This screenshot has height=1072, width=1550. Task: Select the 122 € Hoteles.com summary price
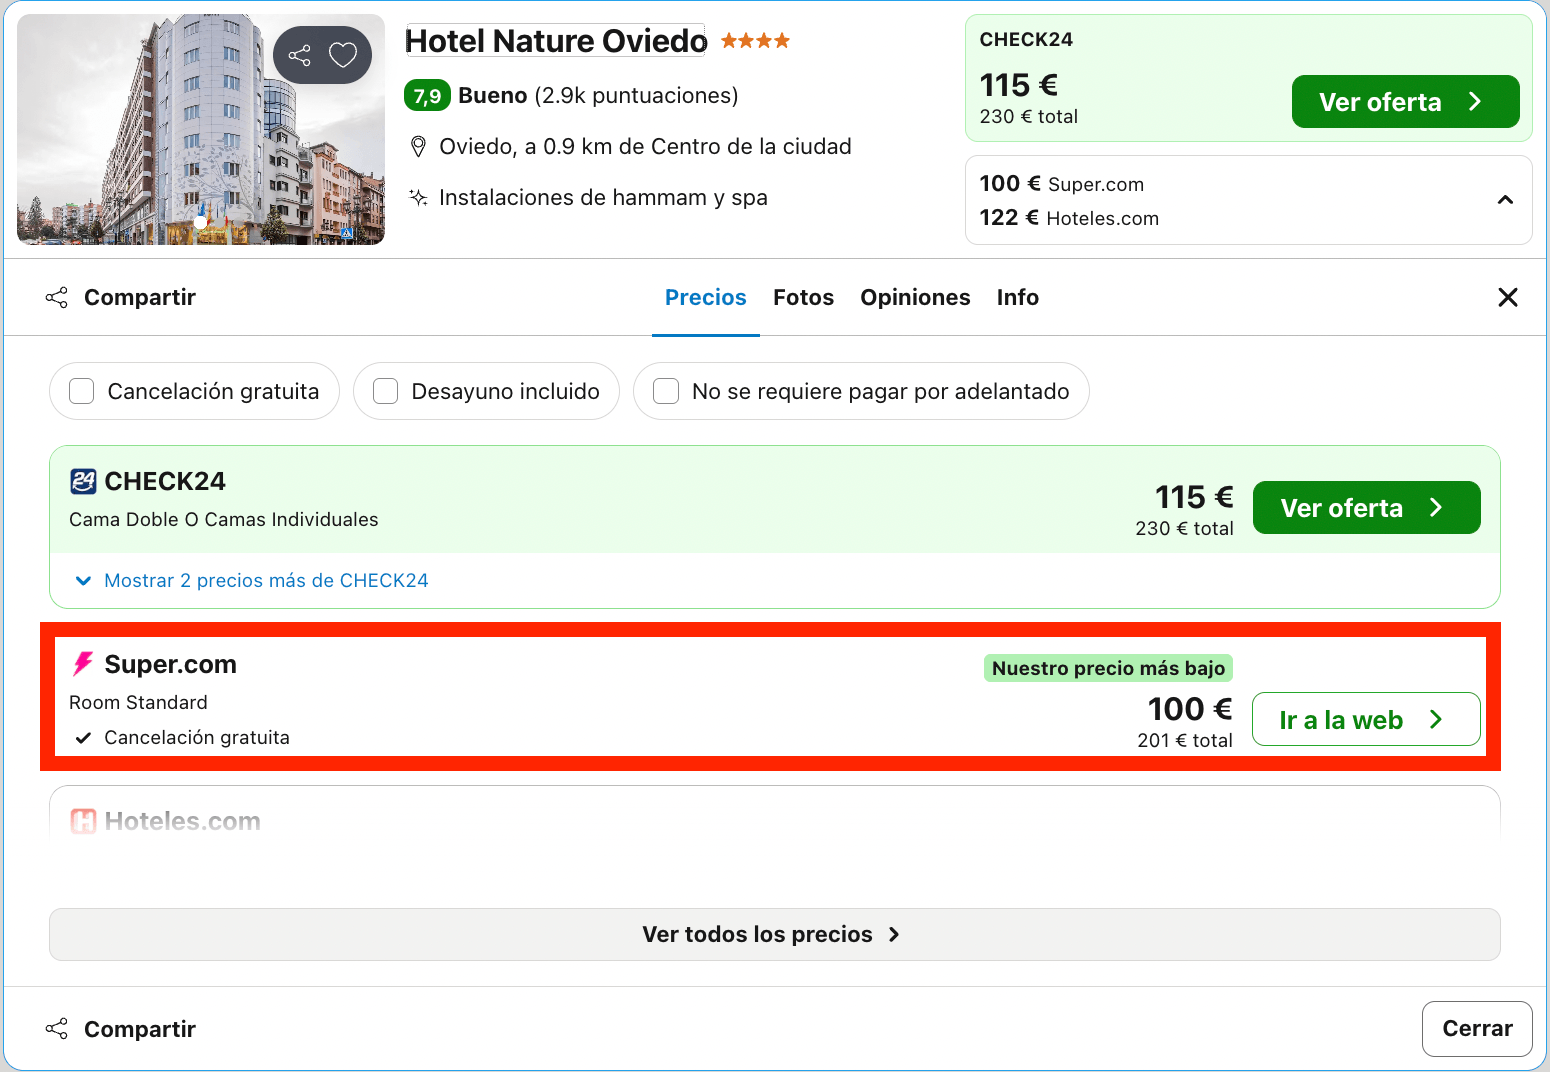pyautogui.click(x=1069, y=218)
